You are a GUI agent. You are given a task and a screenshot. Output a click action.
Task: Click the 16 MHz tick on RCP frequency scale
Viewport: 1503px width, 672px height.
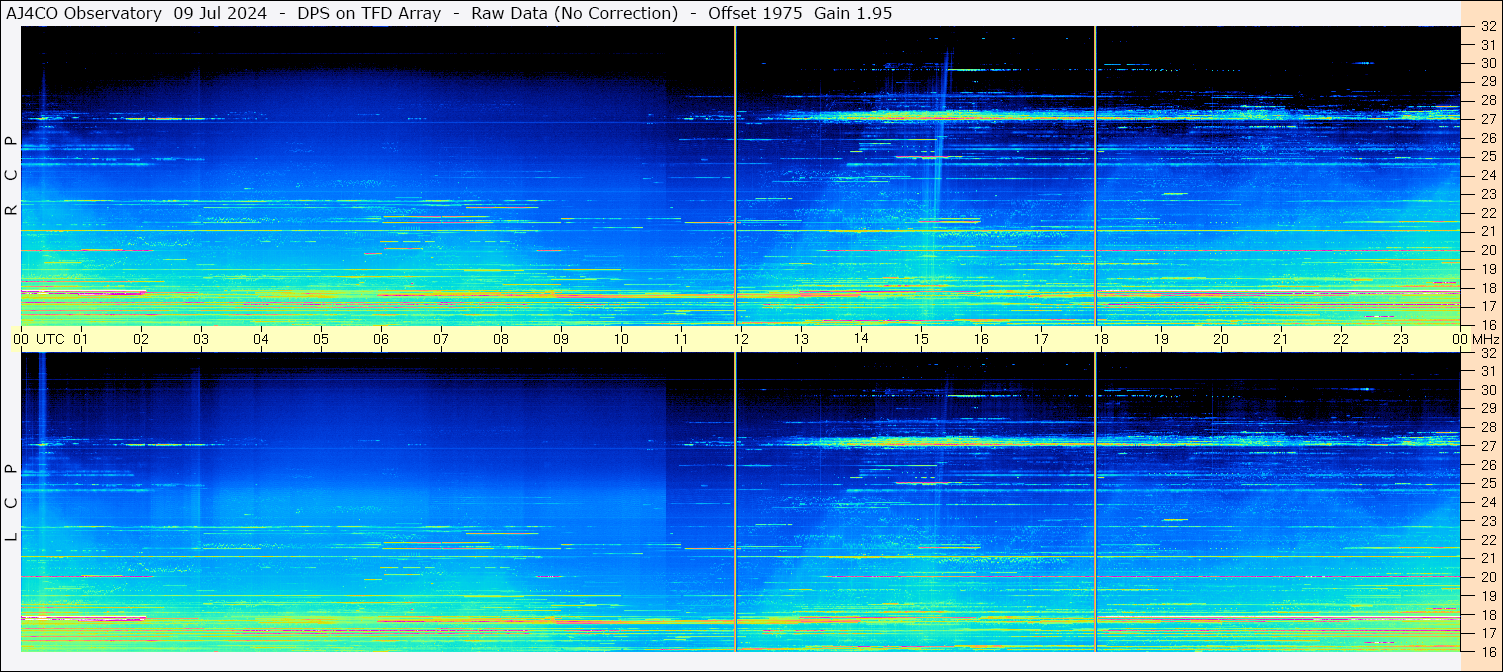(x=1488, y=325)
